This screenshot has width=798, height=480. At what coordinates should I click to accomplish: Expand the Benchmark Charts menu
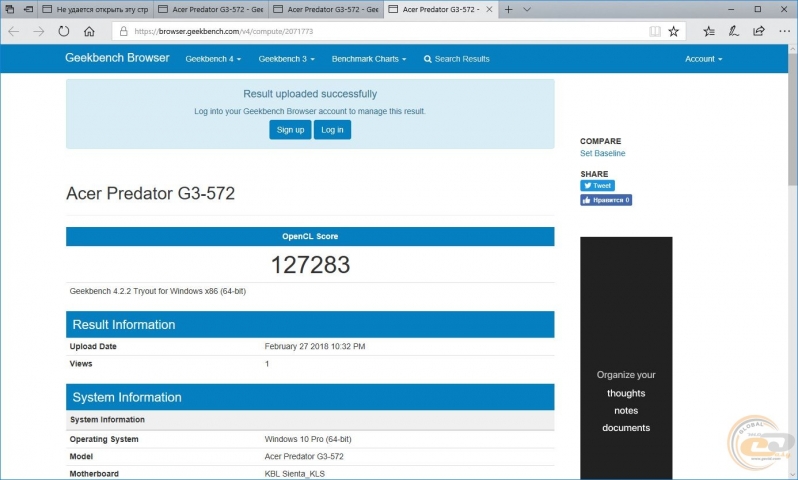pyautogui.click(x=369, y=59)
